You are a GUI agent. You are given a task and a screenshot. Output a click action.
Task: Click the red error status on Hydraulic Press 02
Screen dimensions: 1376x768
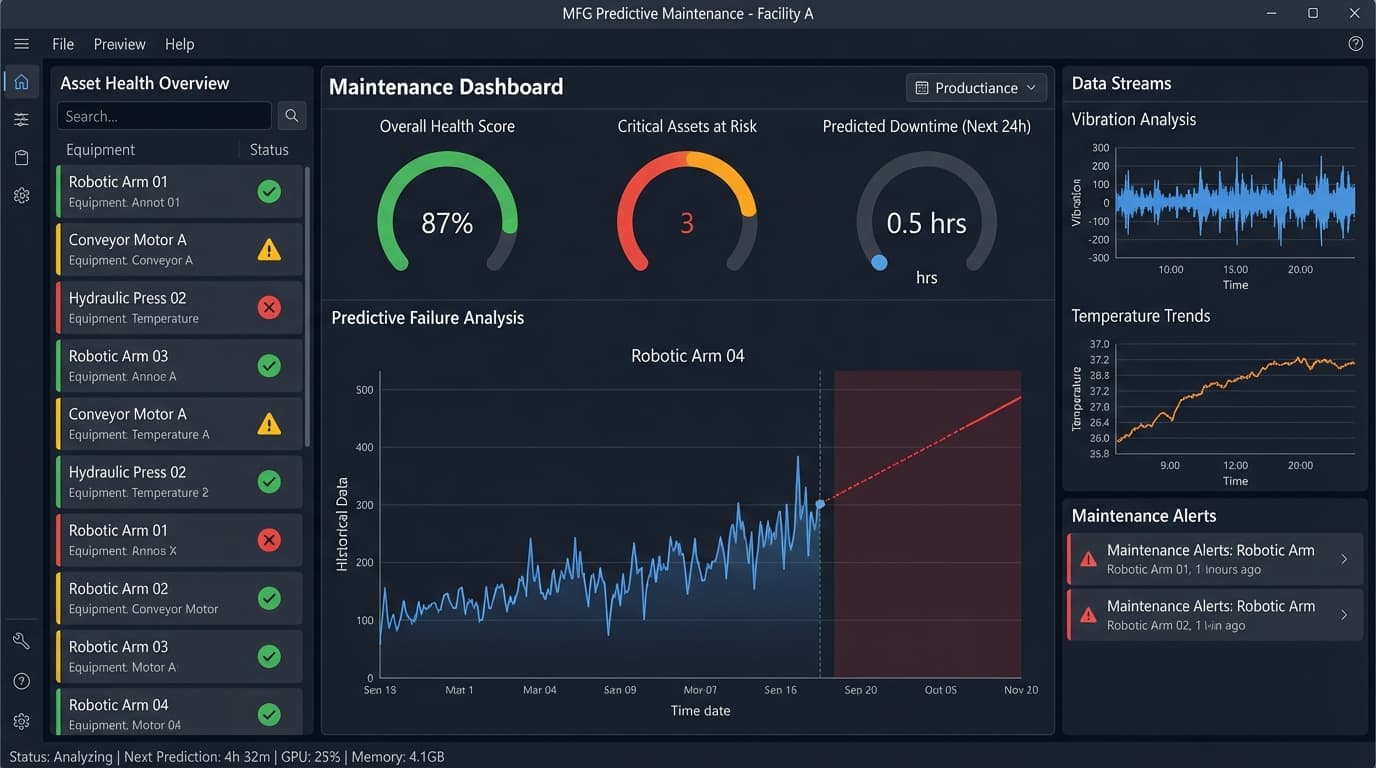coord(268,307)
